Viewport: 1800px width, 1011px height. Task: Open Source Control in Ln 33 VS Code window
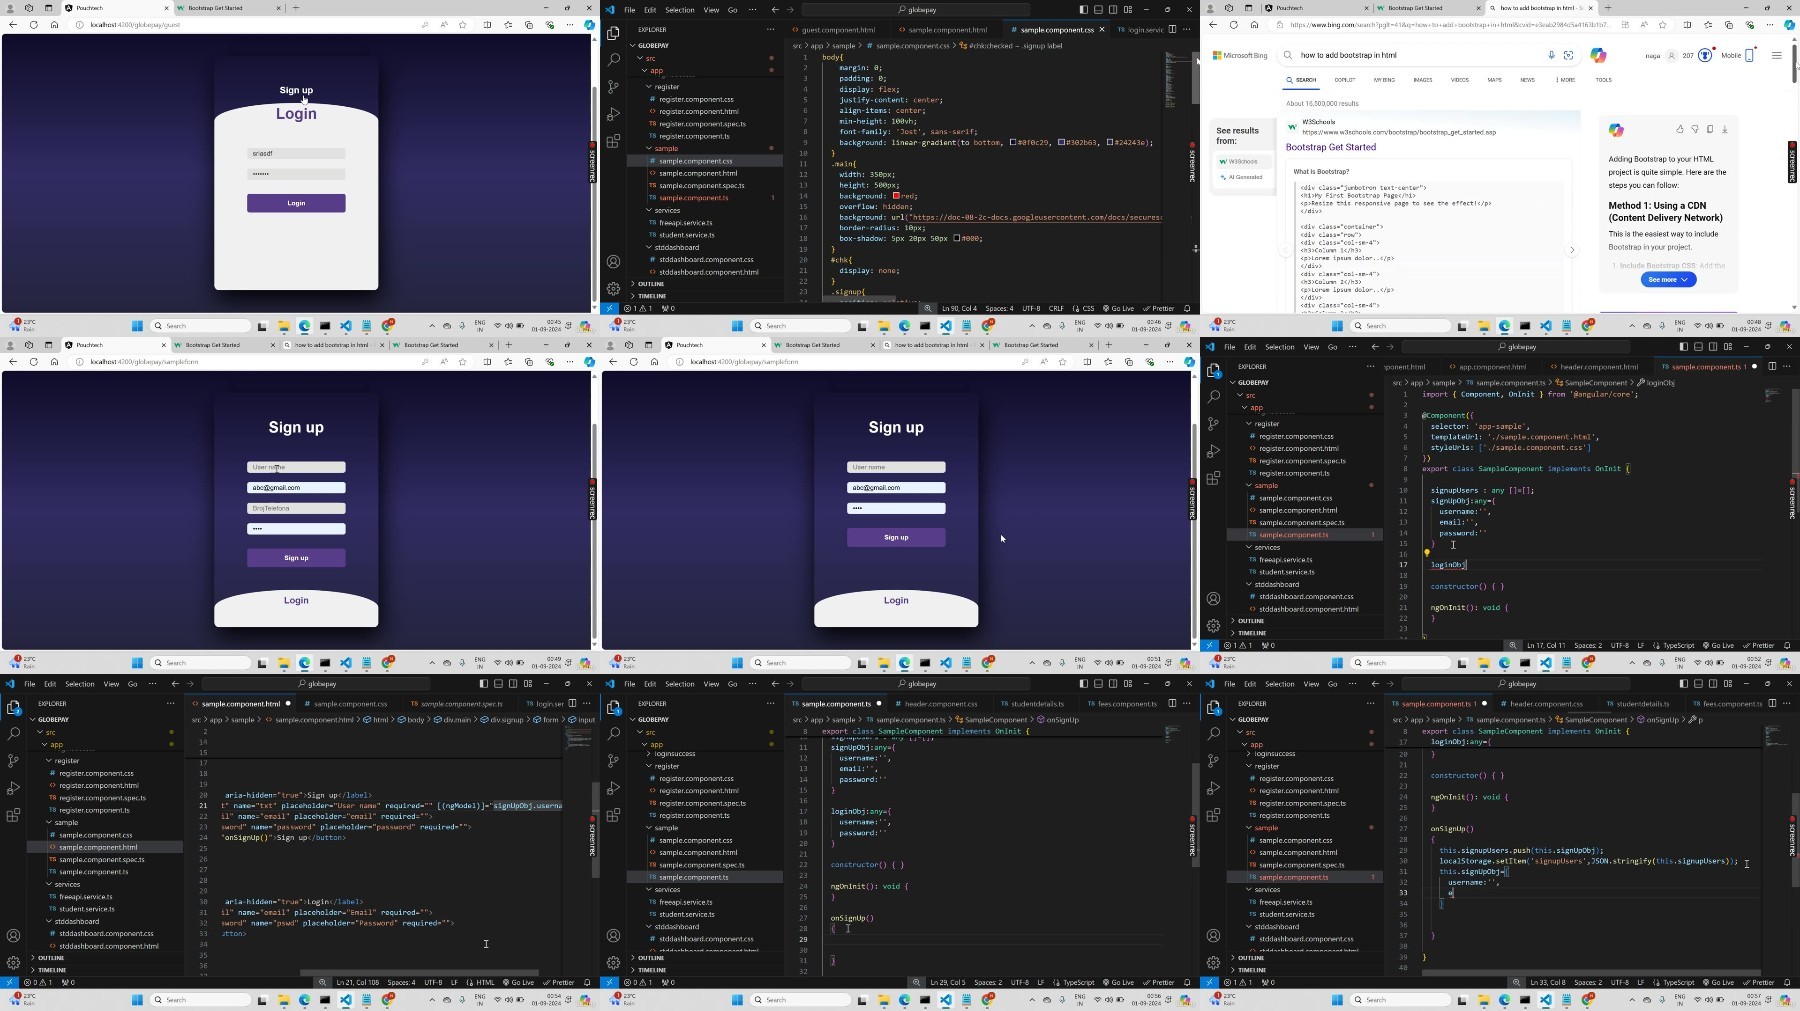(1213, 760)
